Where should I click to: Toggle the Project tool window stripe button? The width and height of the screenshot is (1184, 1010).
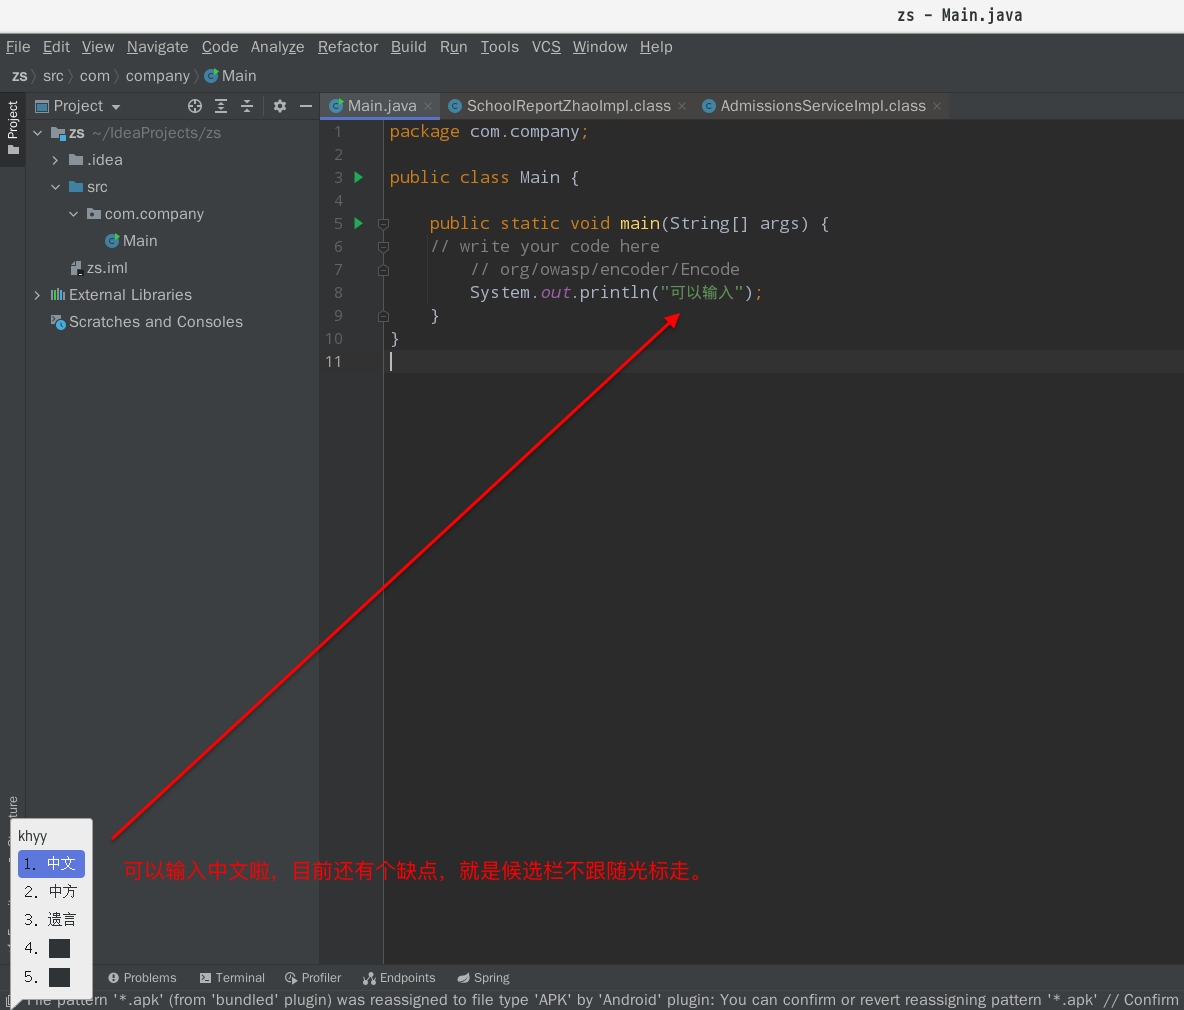click(x=13, y=128)
